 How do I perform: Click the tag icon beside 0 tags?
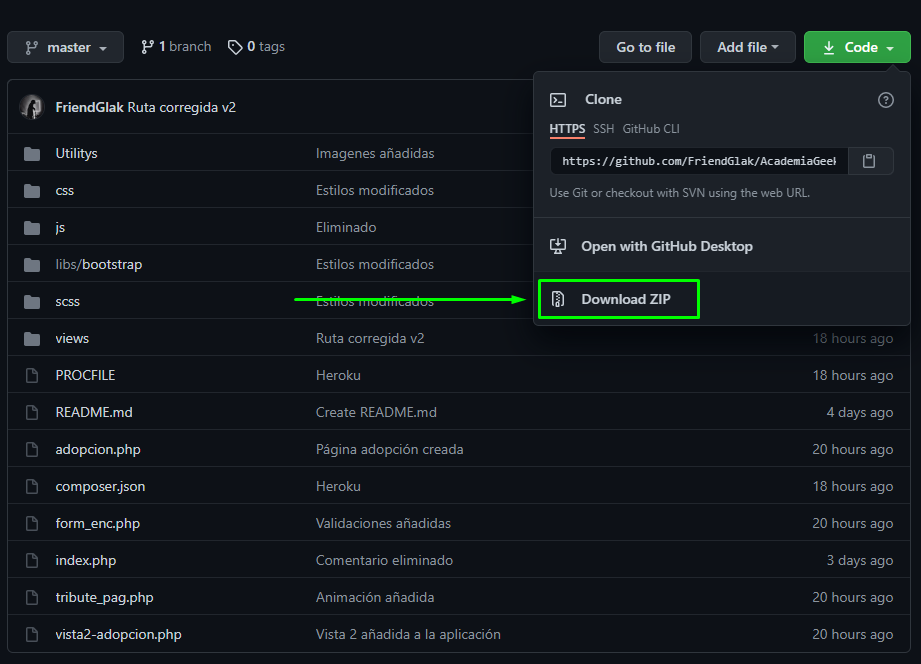pos(235,48)
